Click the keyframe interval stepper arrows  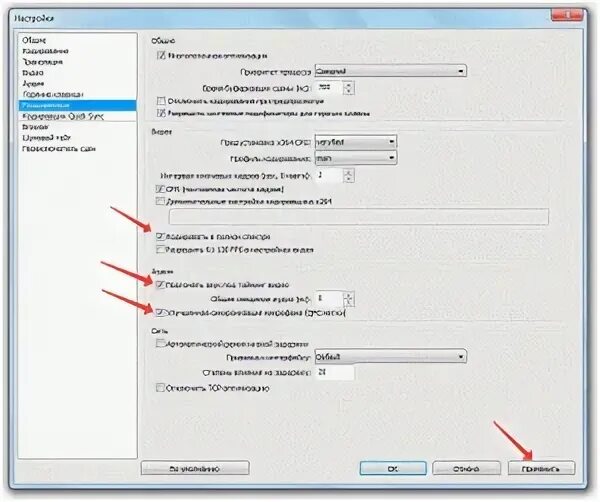tap(348, 176)
